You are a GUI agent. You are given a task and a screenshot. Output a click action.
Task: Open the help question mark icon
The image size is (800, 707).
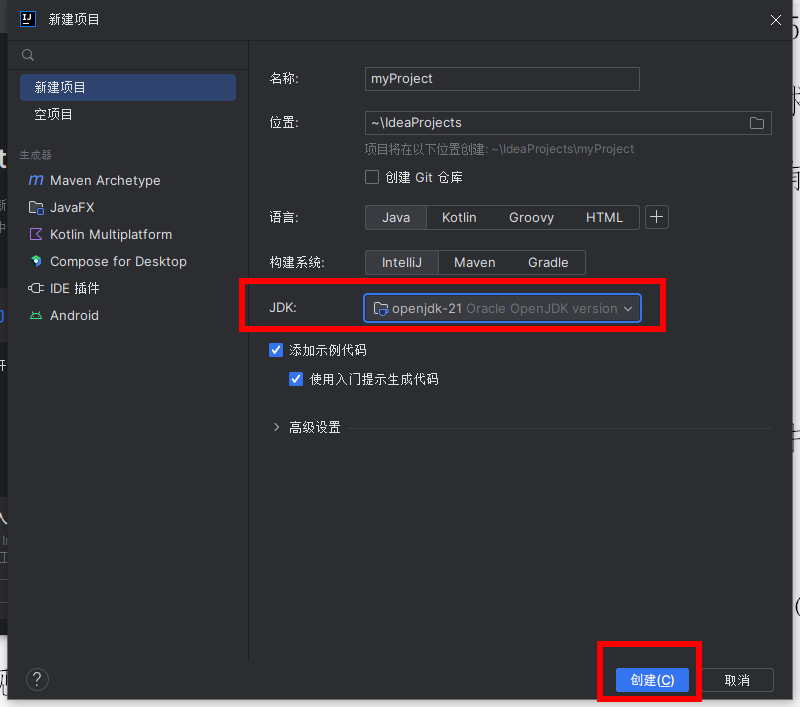coord(37,679)
